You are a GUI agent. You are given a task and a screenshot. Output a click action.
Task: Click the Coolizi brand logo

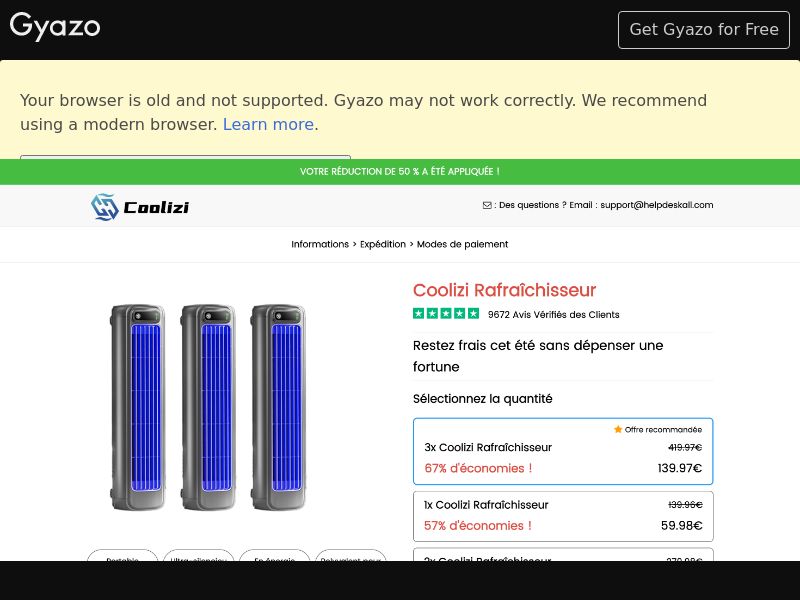click(x=140, y=207)
